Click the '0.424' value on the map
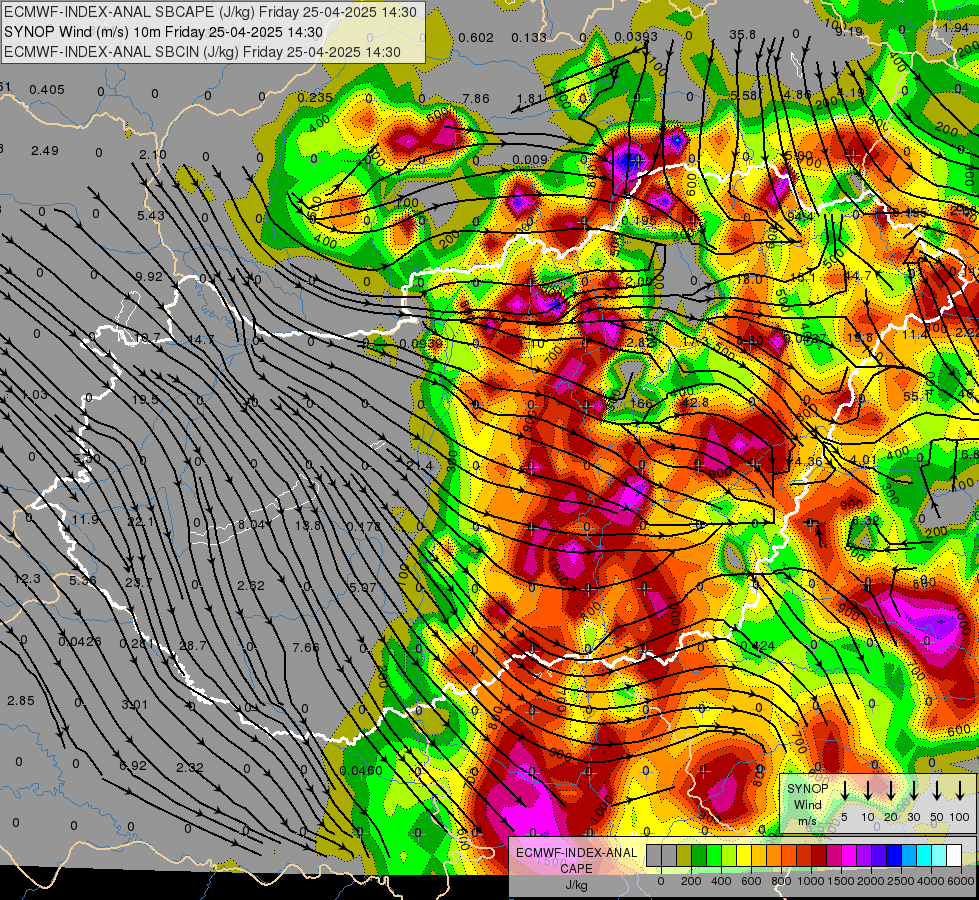 click(757, 645)
